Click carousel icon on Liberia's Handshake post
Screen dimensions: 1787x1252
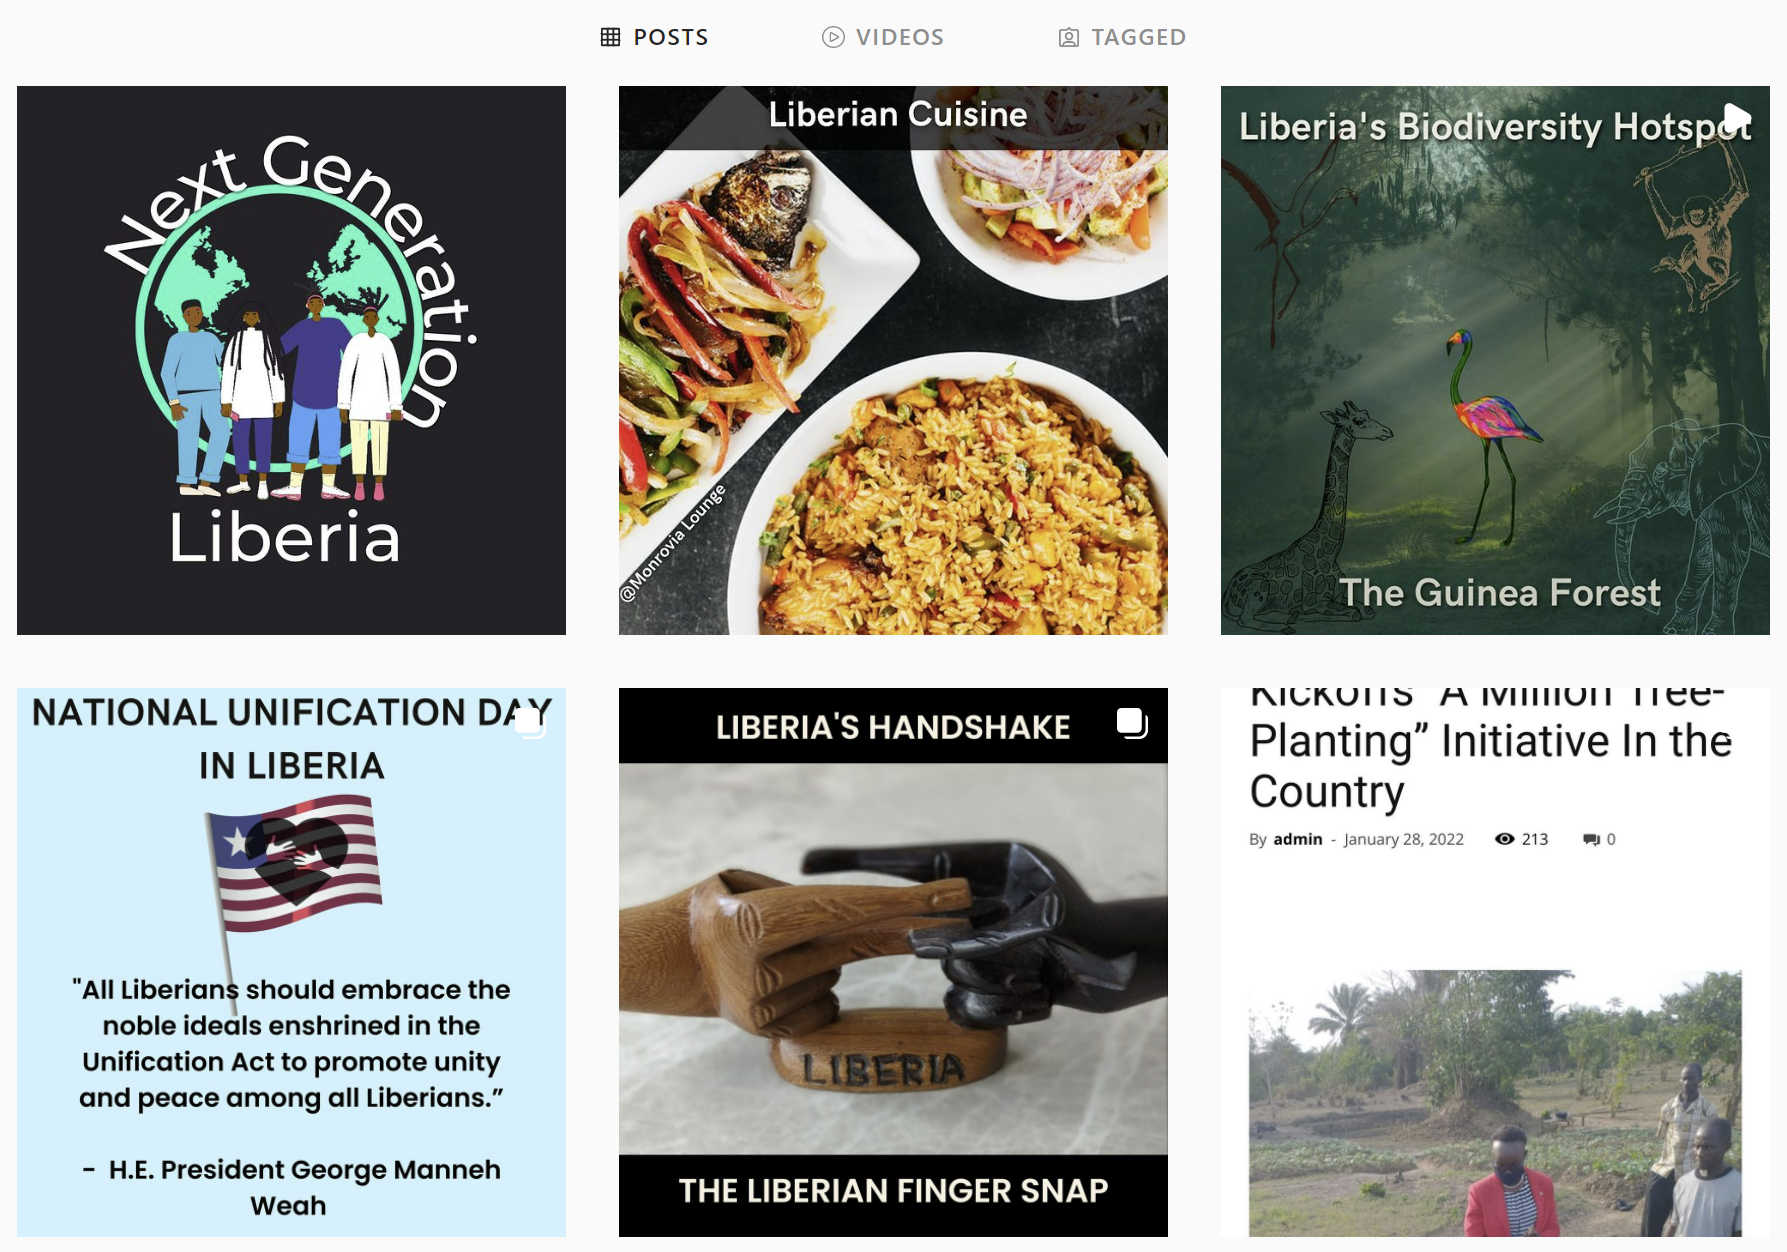click(x=1132, y=722)
